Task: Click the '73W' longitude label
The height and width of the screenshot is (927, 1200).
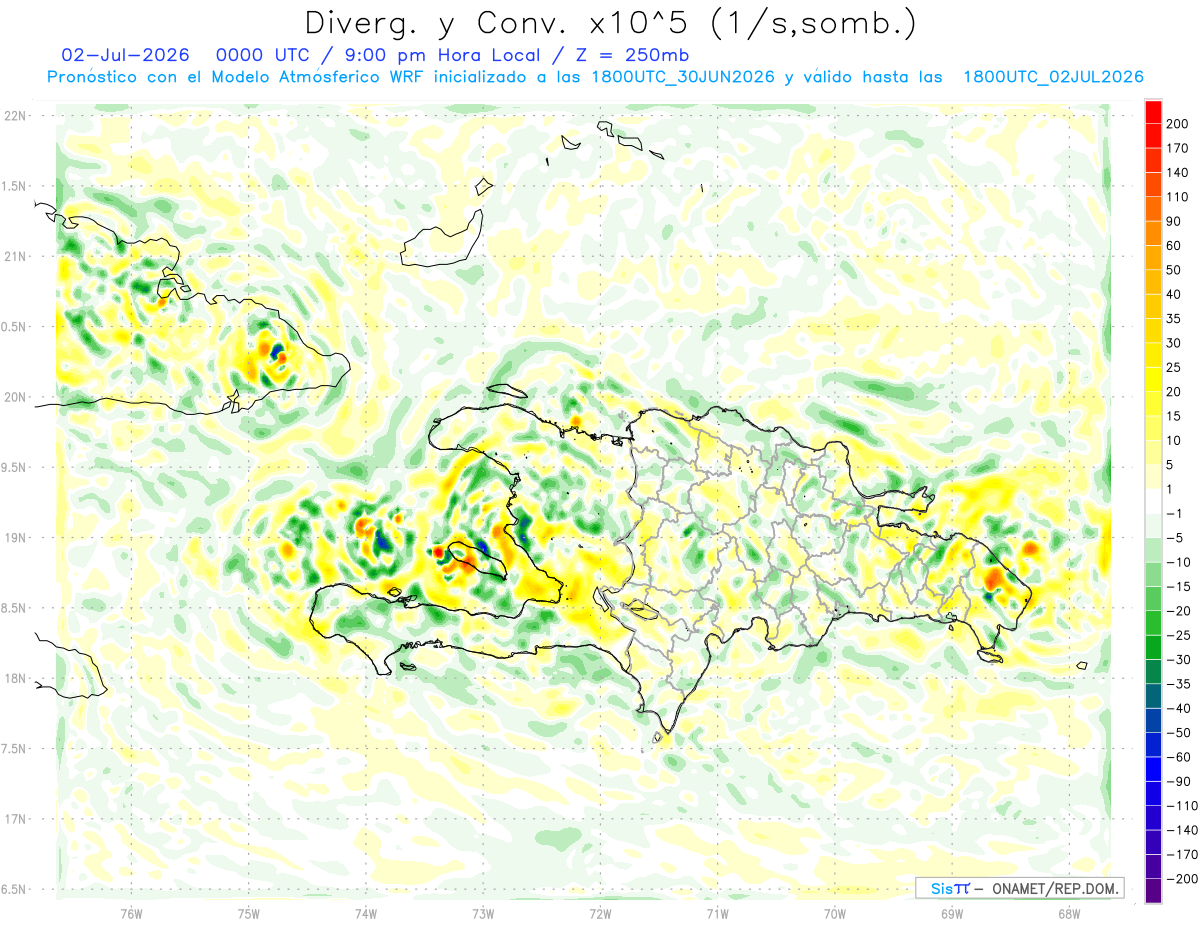Action: pyautogui.click(x=483, y=912)
